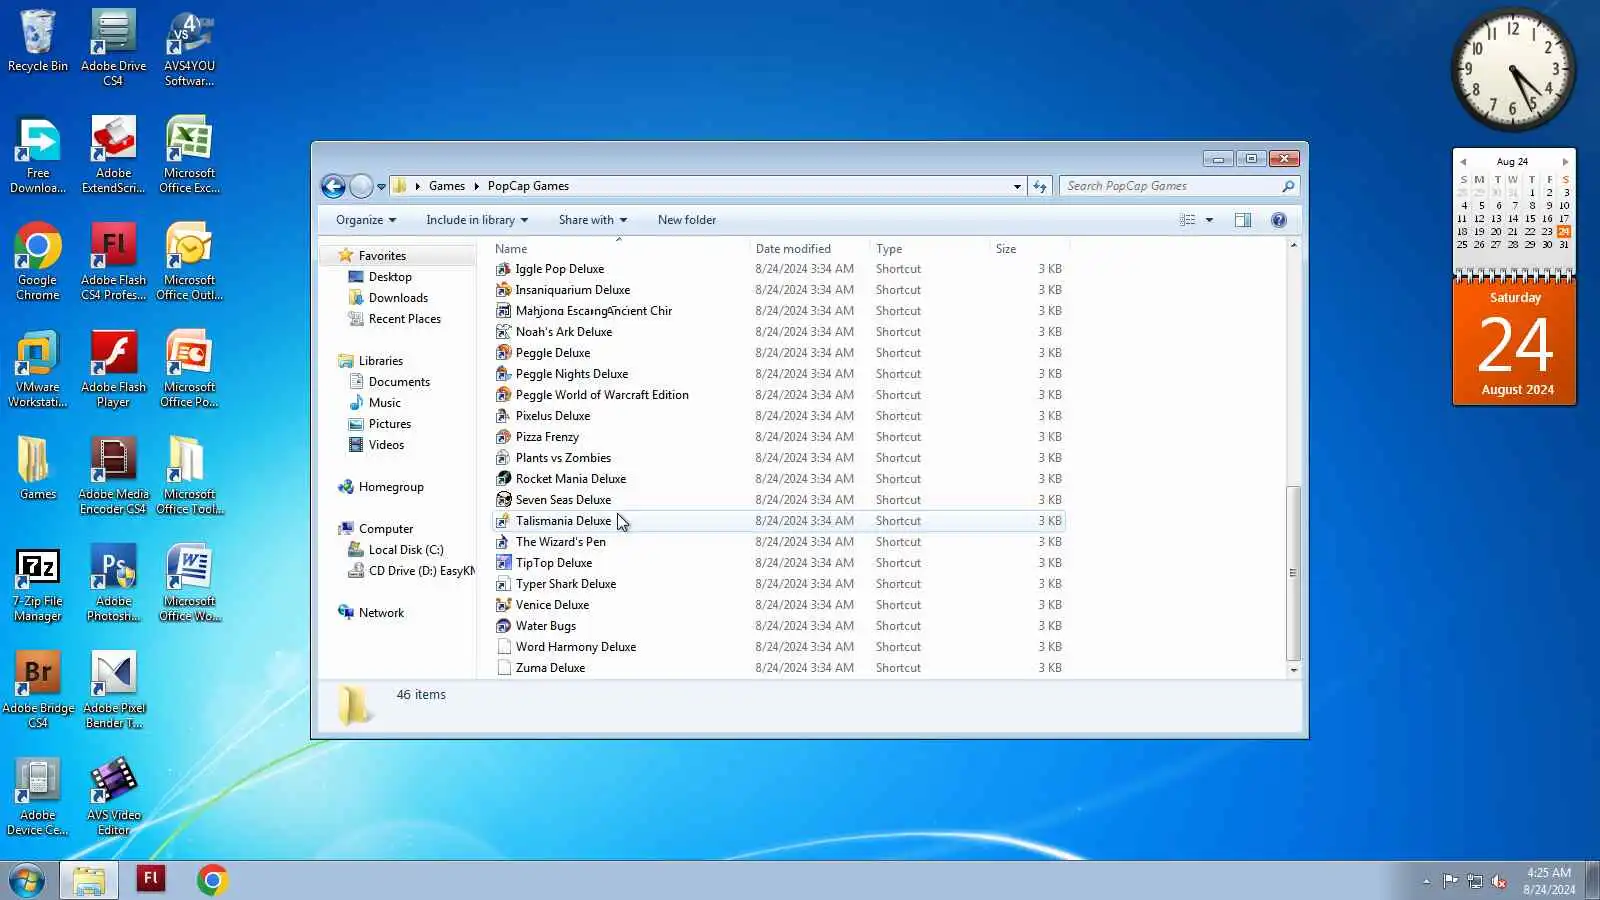
Task: Sort files by Name column
Action: tap(619, 249)
